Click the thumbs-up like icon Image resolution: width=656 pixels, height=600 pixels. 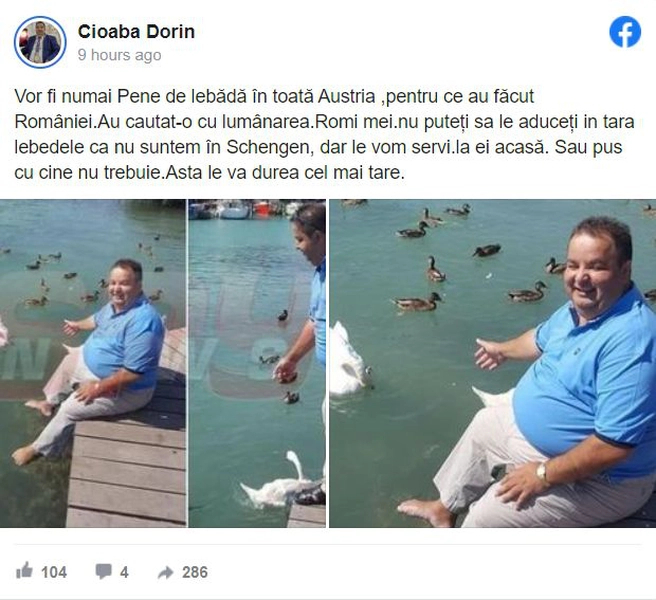pos(24,571)
